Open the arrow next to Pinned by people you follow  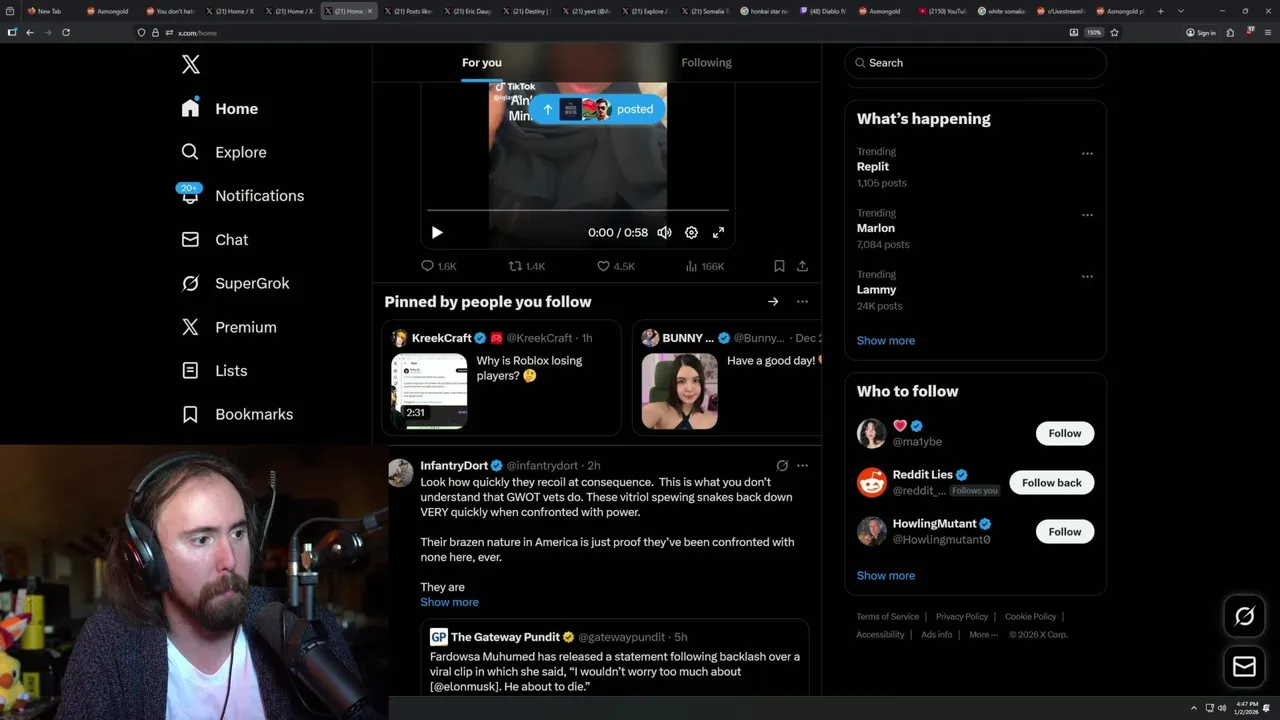click(773, 301)
